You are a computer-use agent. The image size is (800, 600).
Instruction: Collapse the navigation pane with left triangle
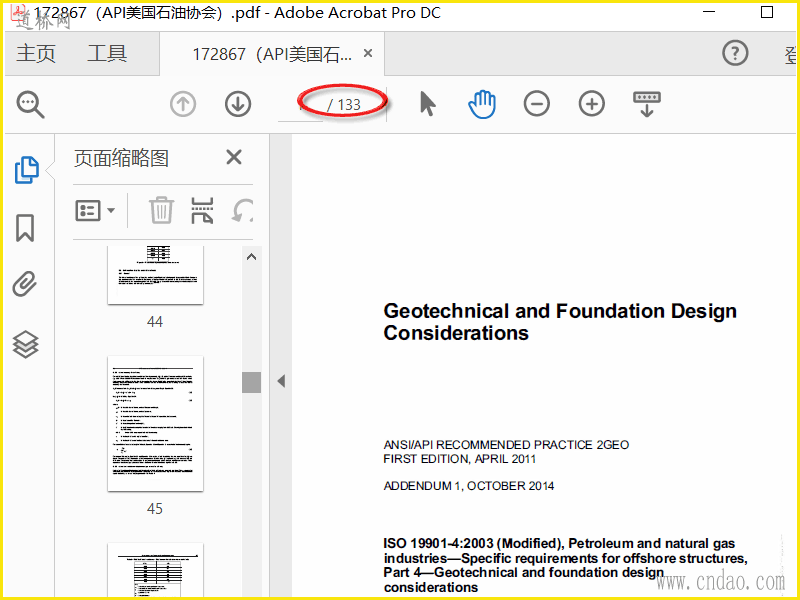pyautogui.click(x=281, y=381)
